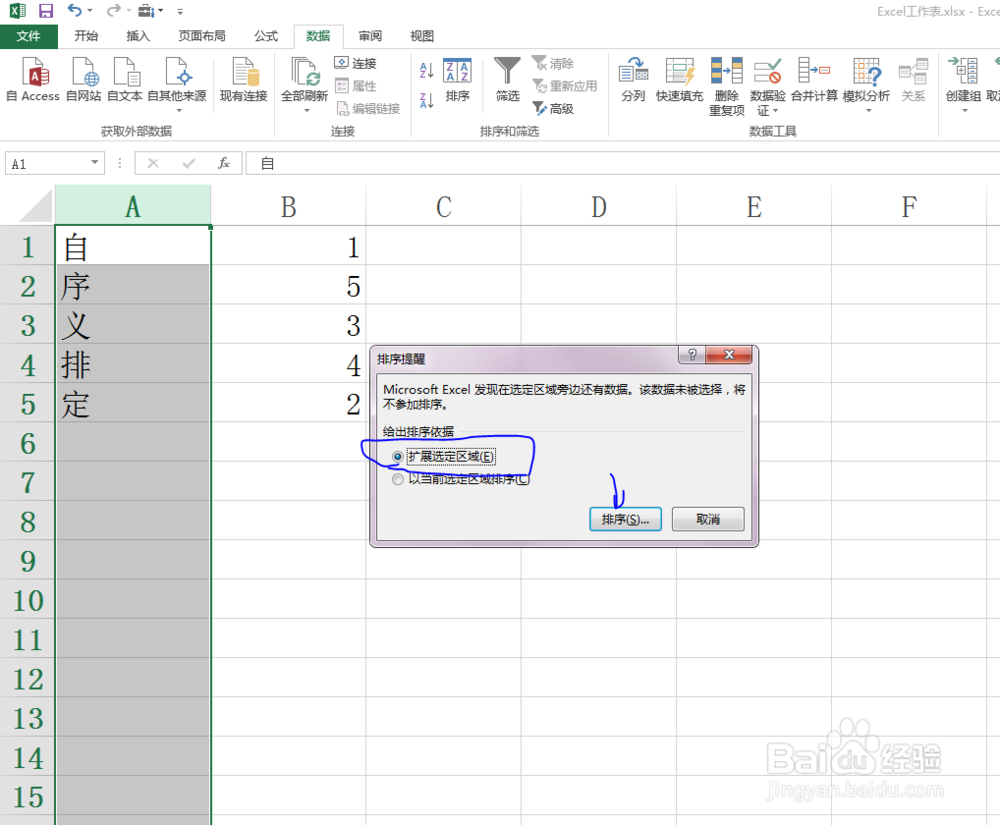Switch to Insert (插入) tab
Viewport: 1000px width, 825px height.
pyautogui.click(x=138, y=36)
